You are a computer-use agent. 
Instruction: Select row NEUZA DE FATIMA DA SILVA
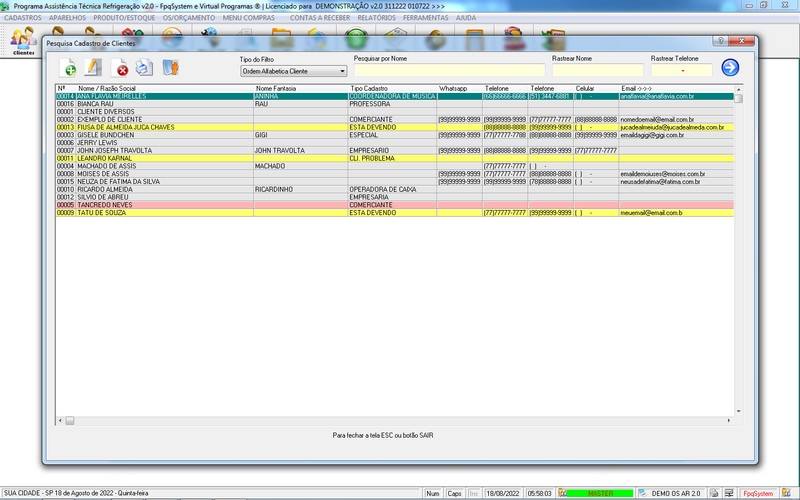tap(394, 182)
